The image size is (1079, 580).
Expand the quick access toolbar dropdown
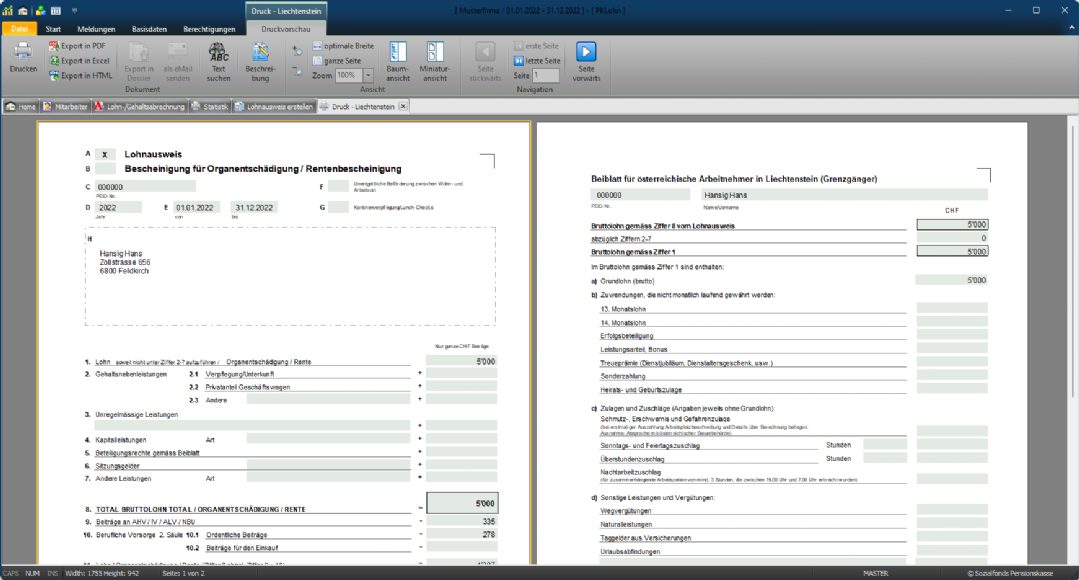point(74,11)
